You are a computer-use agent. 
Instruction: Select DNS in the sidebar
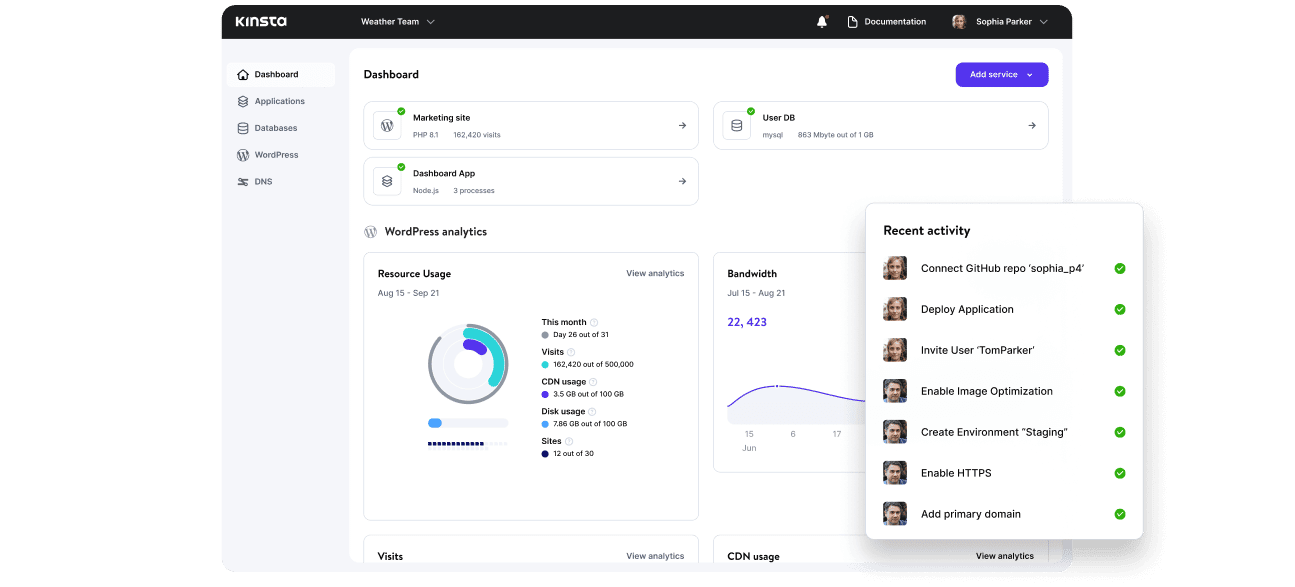263,182
